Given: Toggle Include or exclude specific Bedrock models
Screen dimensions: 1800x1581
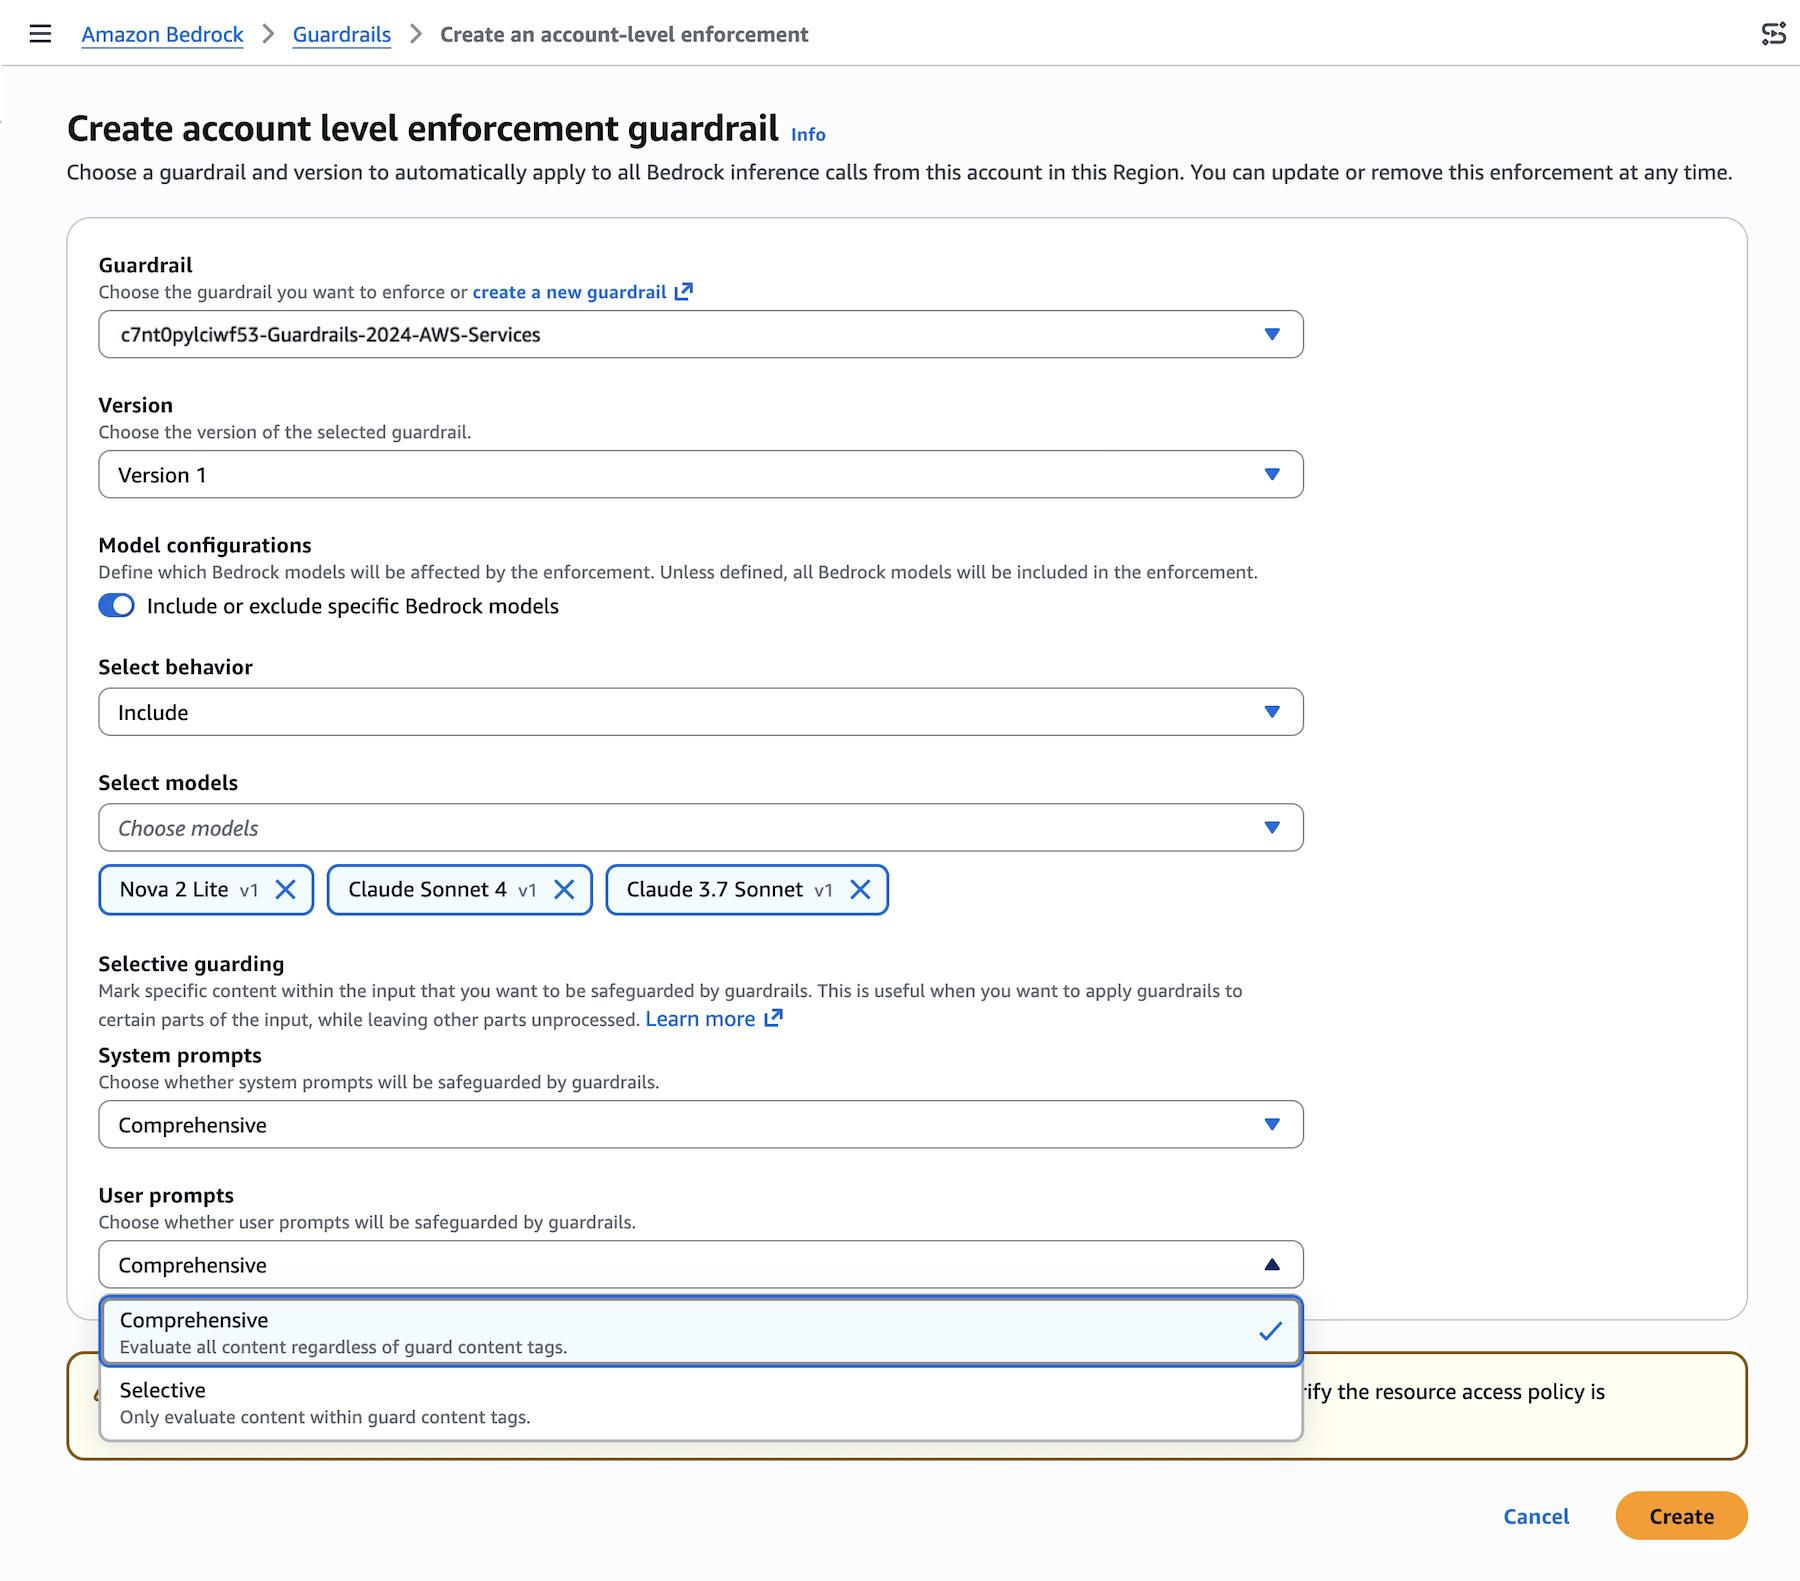Looking at the screenshot, I should pos(116,606).
